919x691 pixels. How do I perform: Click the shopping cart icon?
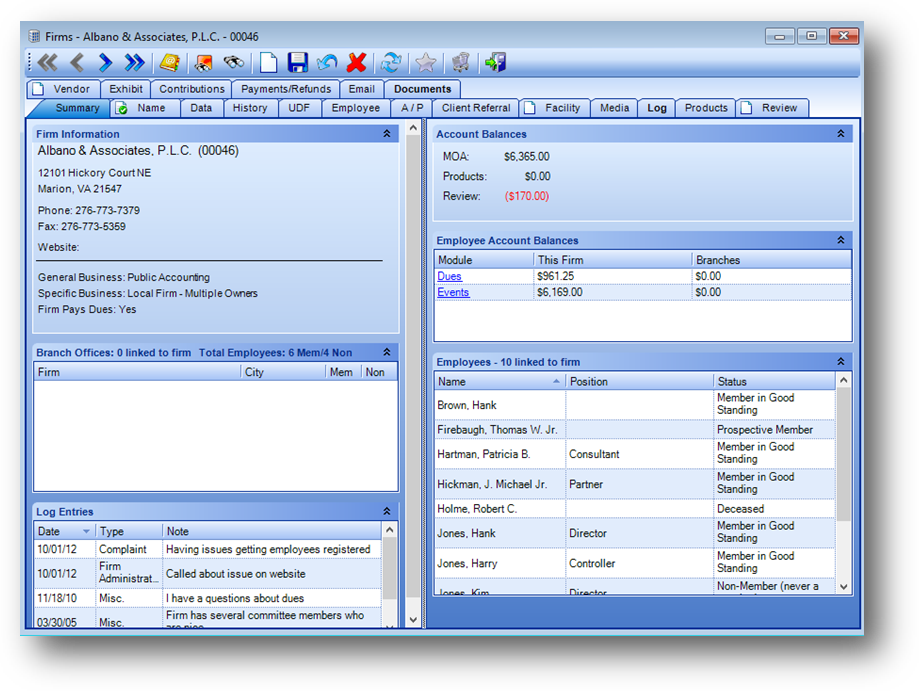point(461,62)
